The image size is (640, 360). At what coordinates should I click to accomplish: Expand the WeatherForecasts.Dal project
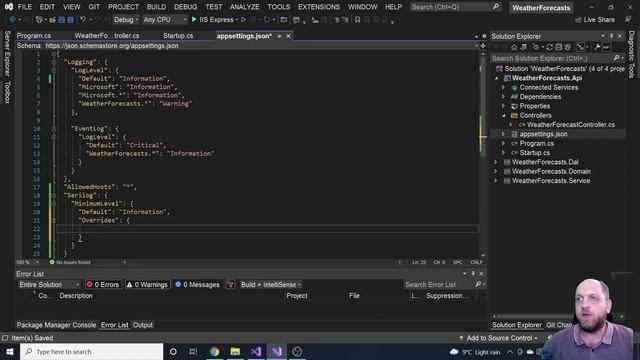pos(496,162)
